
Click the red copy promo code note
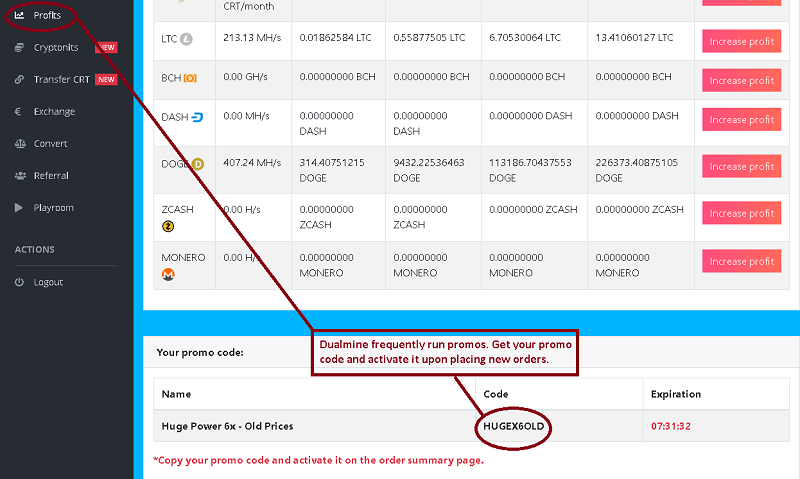318,461
